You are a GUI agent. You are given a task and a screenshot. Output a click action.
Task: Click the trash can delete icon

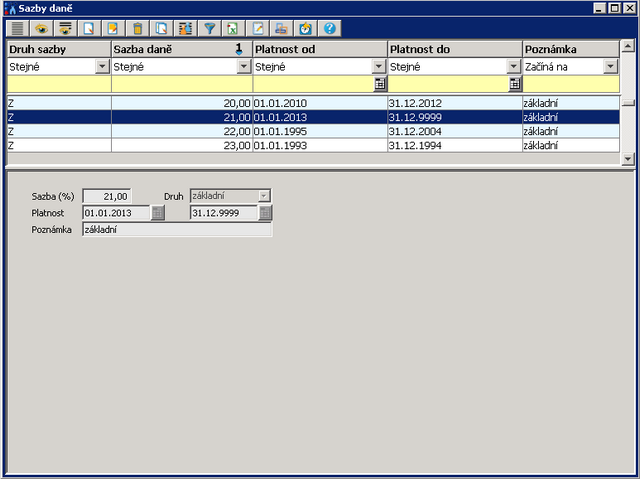click(138, 29)
